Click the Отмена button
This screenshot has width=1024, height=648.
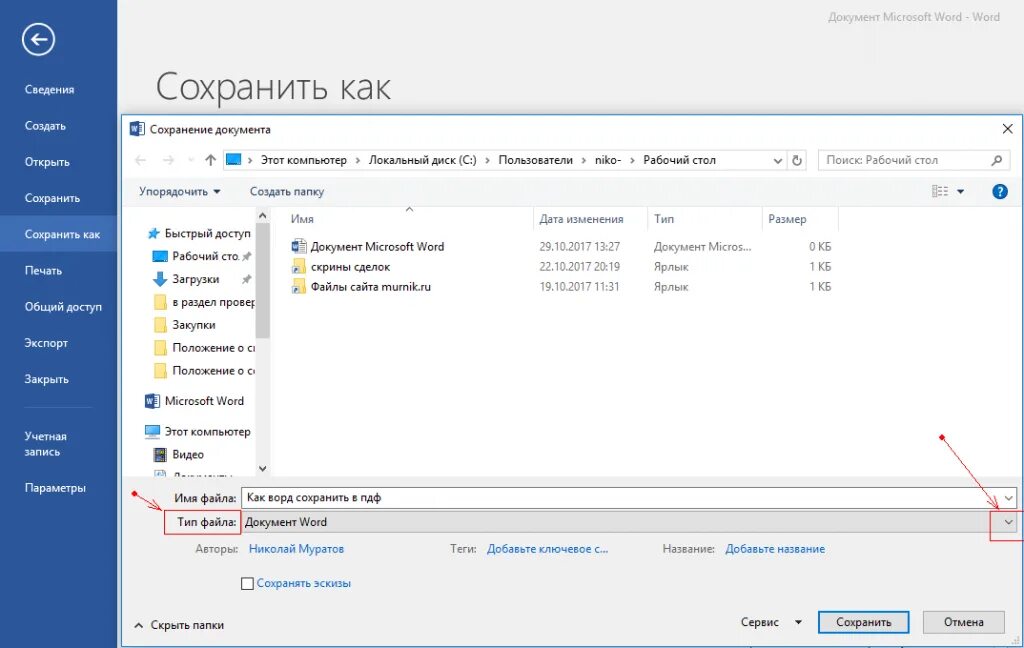point(963,623)
